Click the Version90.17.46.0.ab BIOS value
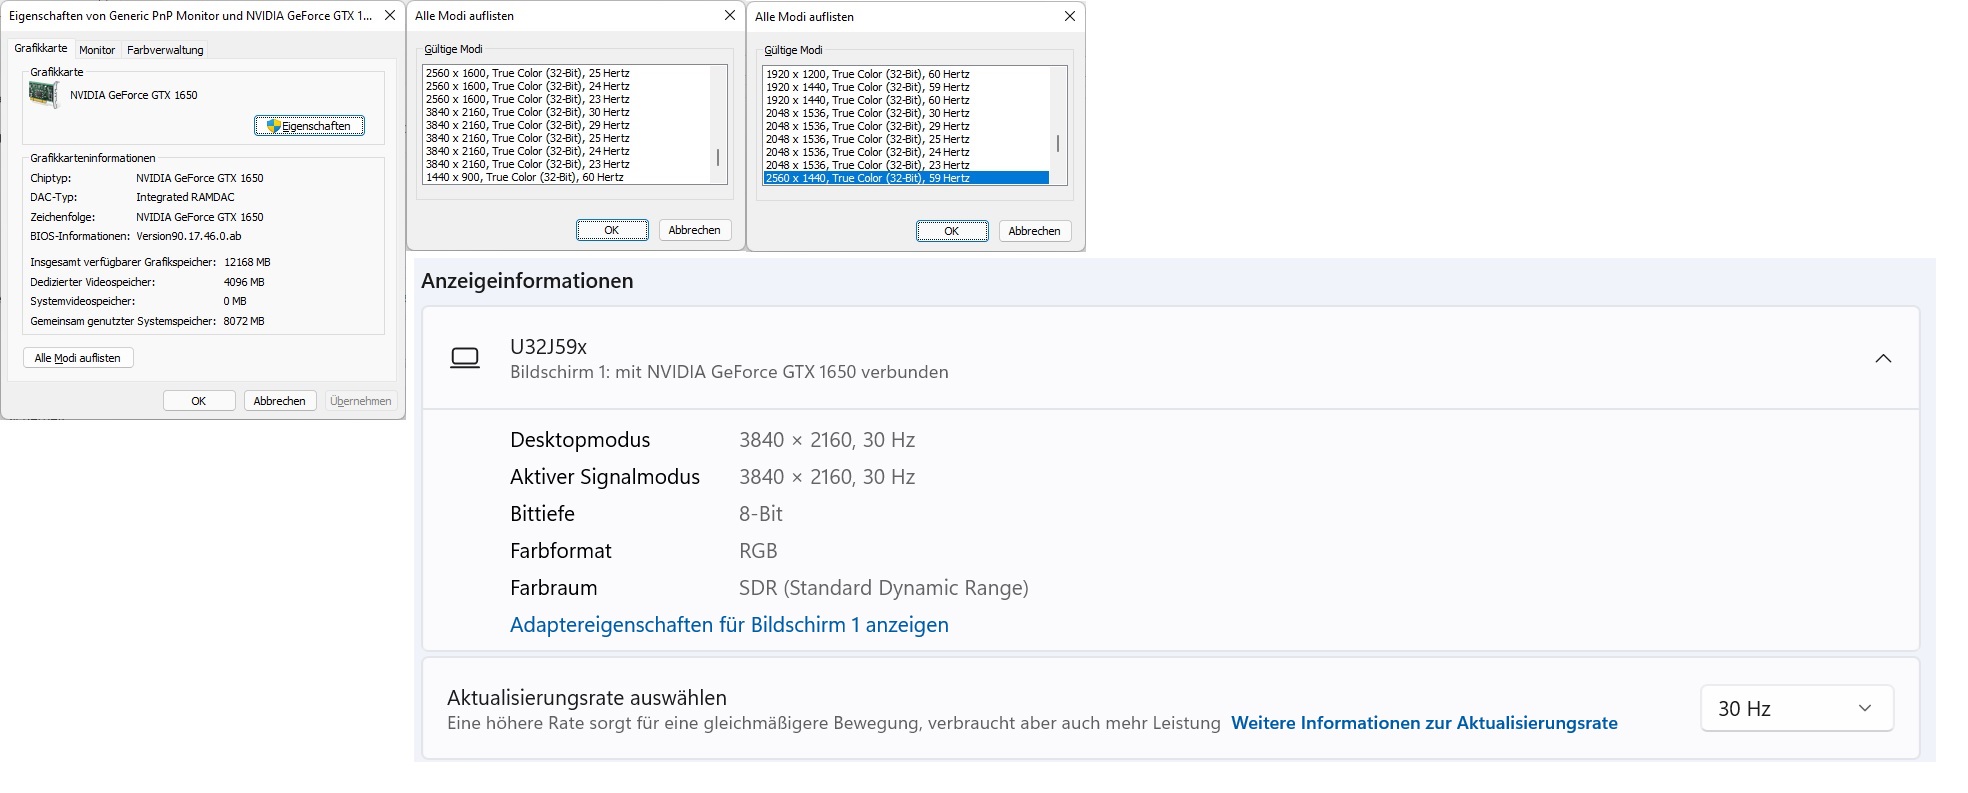 [189, 236]
